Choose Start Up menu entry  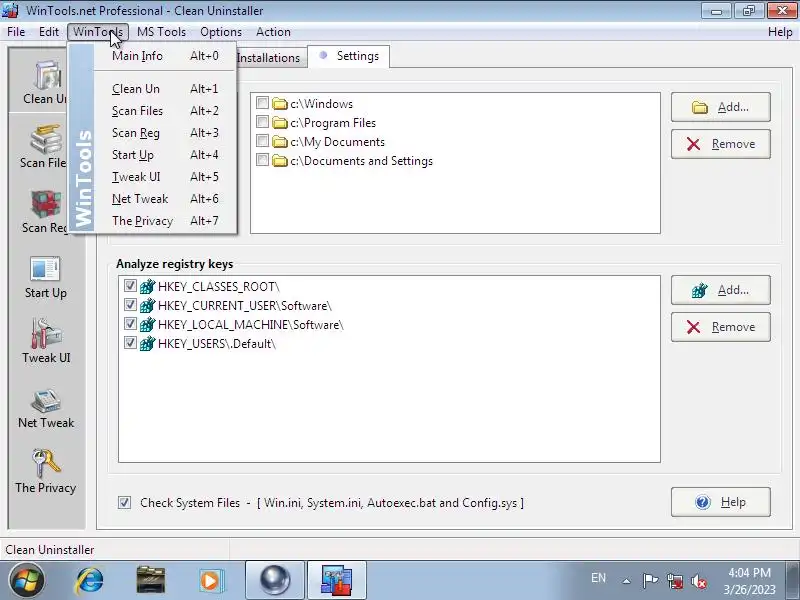(165, 155)
